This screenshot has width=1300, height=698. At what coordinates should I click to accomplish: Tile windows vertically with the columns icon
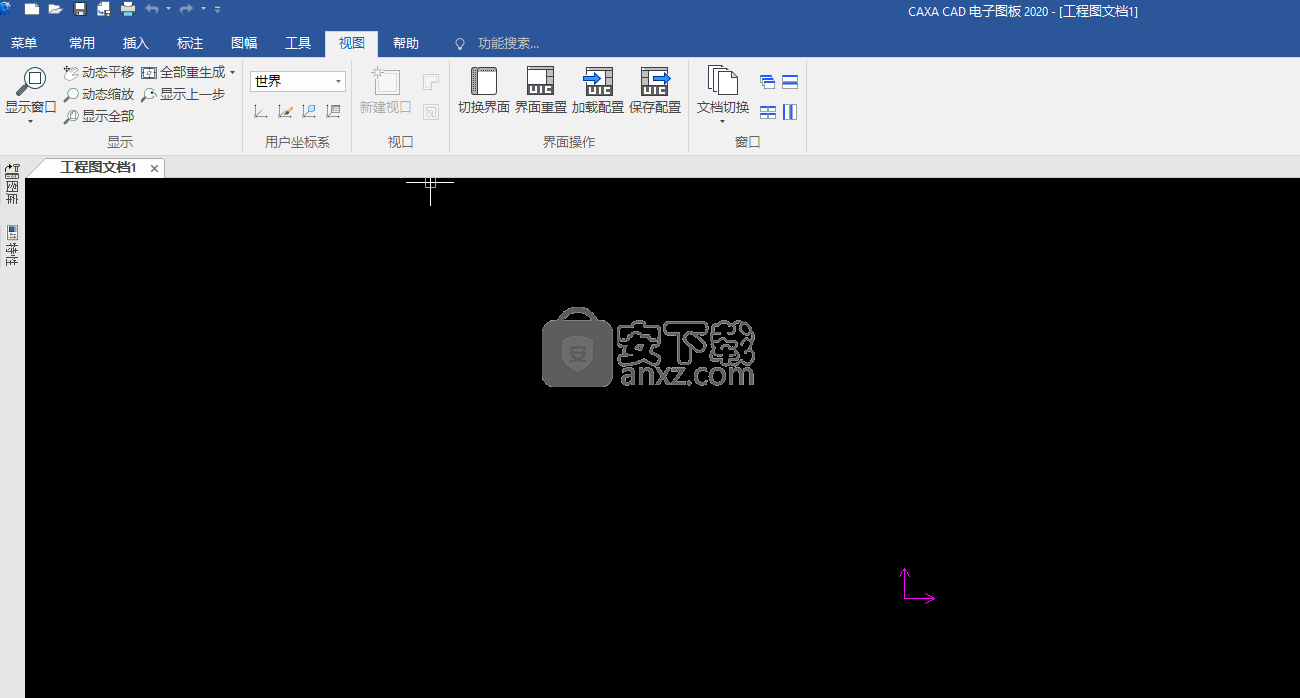click(x=790, y=112)
